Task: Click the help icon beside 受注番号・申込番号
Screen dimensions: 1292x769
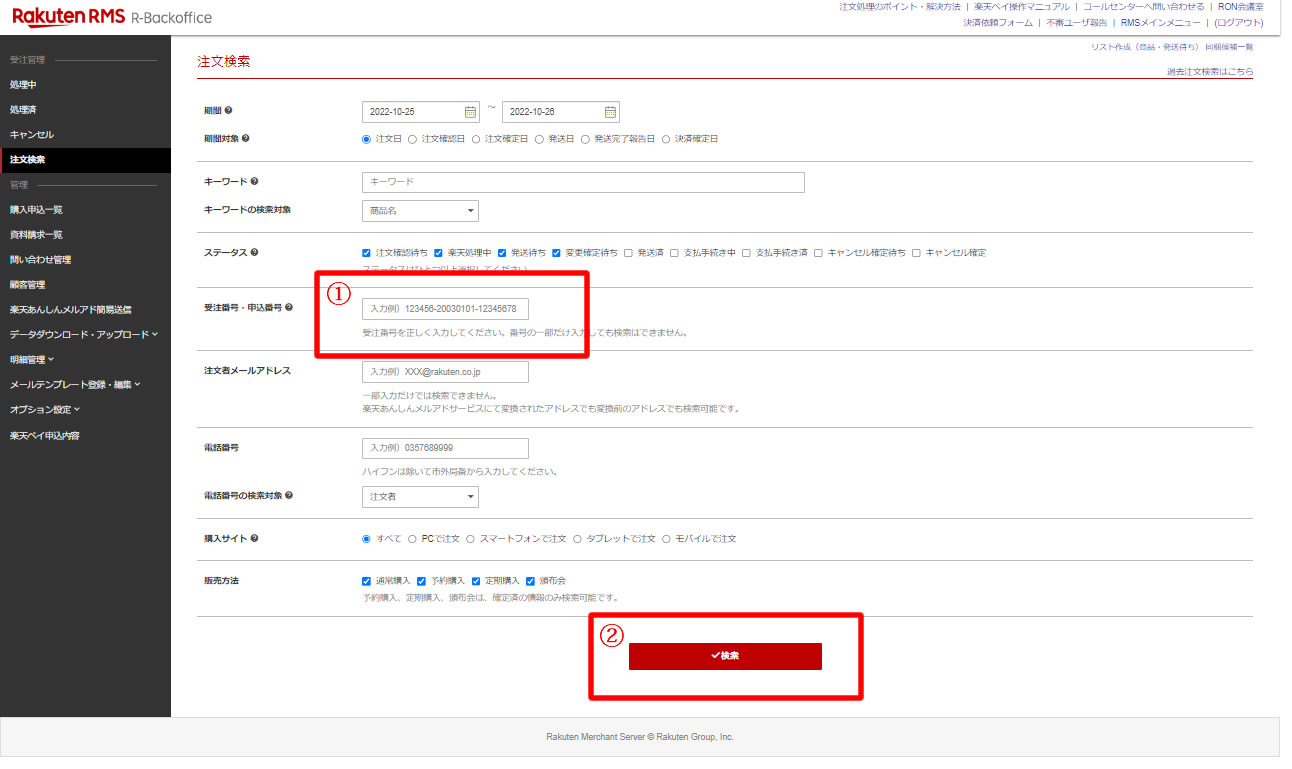Action: coord(289,308)
